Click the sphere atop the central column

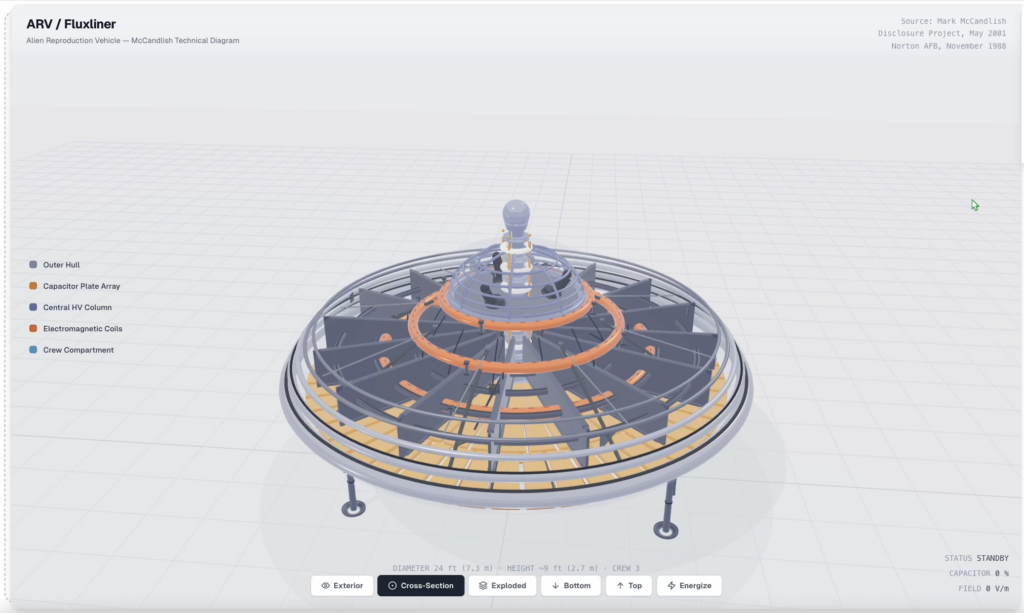516,214
